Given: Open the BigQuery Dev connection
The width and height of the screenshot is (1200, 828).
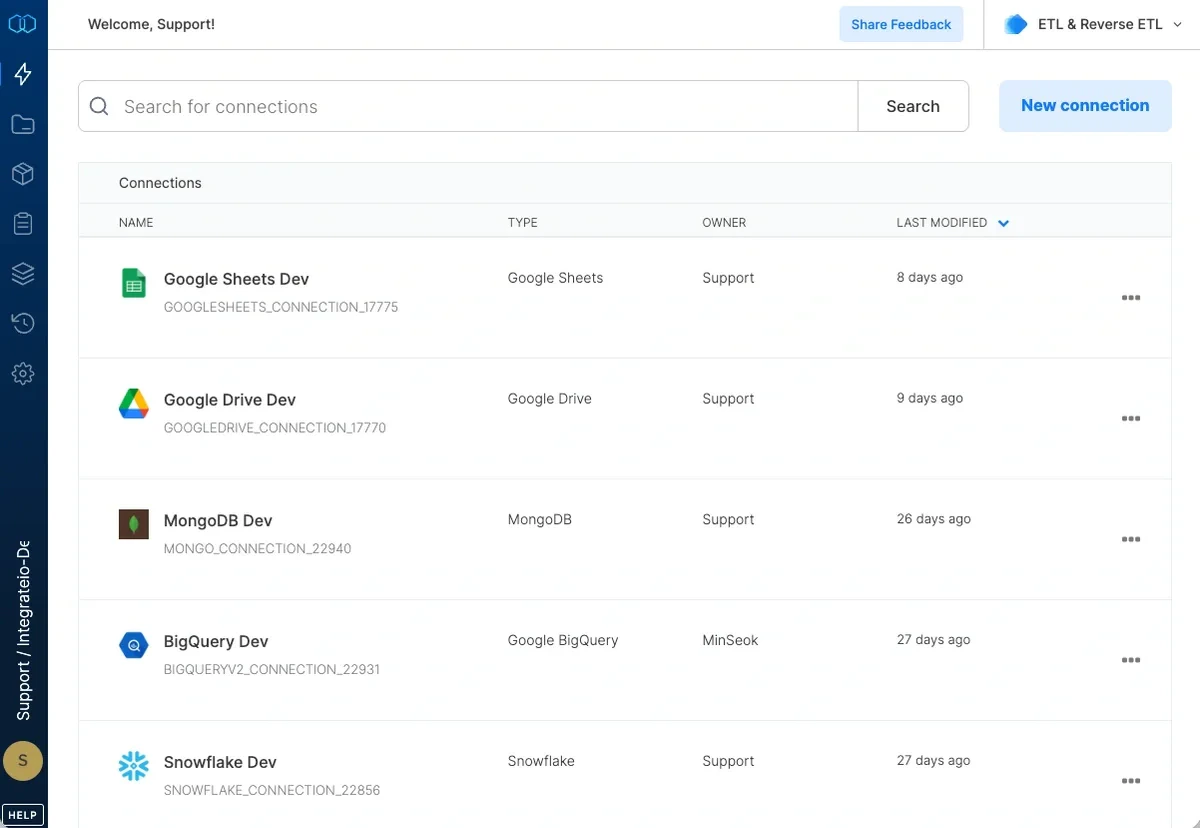Looking at the screenshot, I should coord(216,642).
